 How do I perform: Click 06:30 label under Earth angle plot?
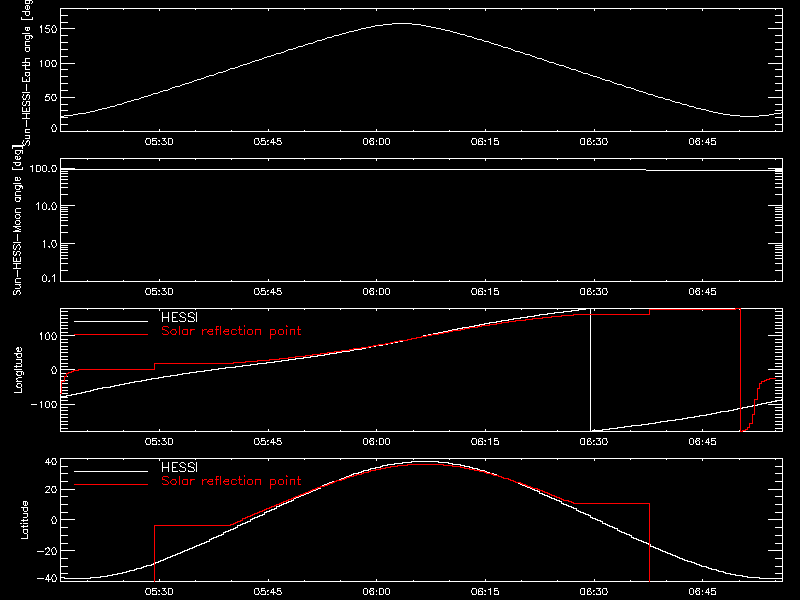[593, 141]
